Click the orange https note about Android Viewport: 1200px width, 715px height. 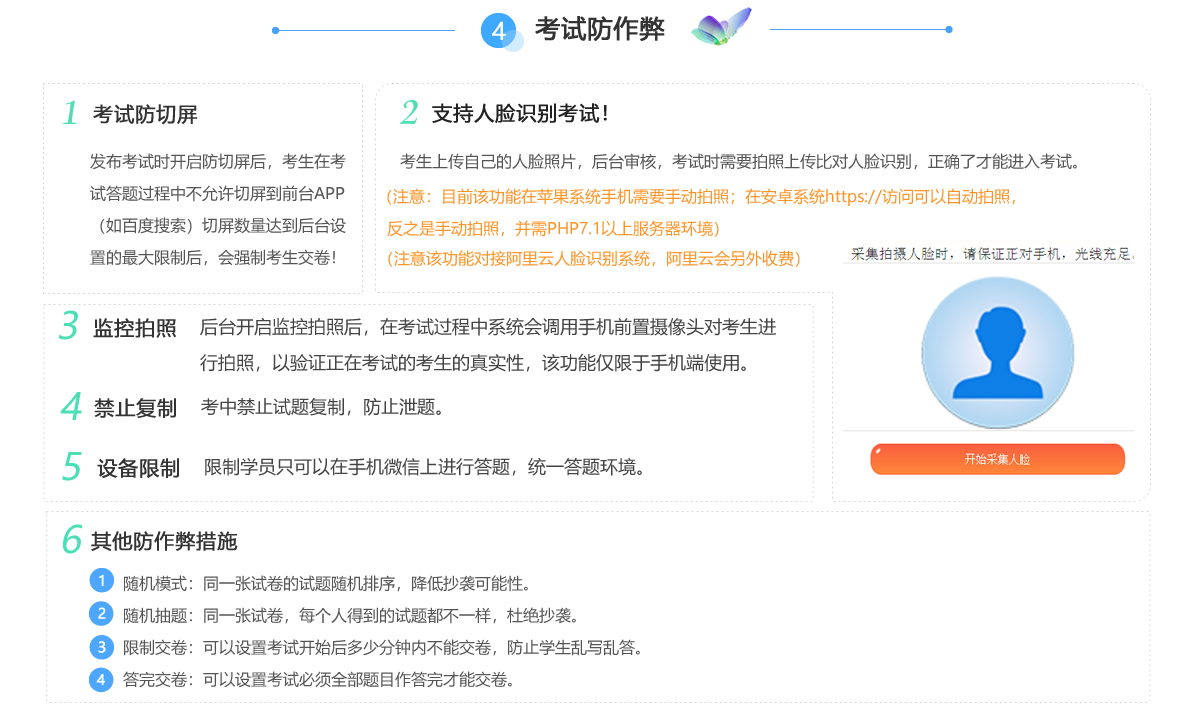click(x=701, y=197)
